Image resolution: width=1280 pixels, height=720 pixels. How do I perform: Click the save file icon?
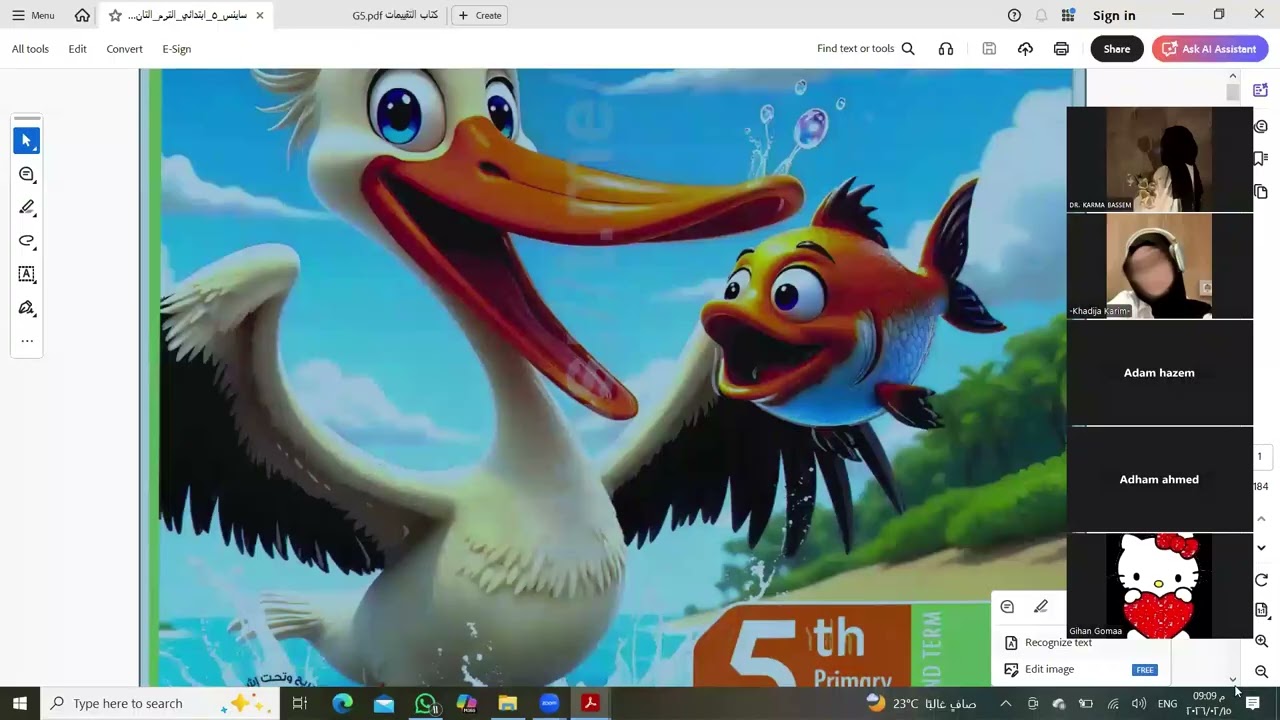pyautogui.click(x=989, y=49)
